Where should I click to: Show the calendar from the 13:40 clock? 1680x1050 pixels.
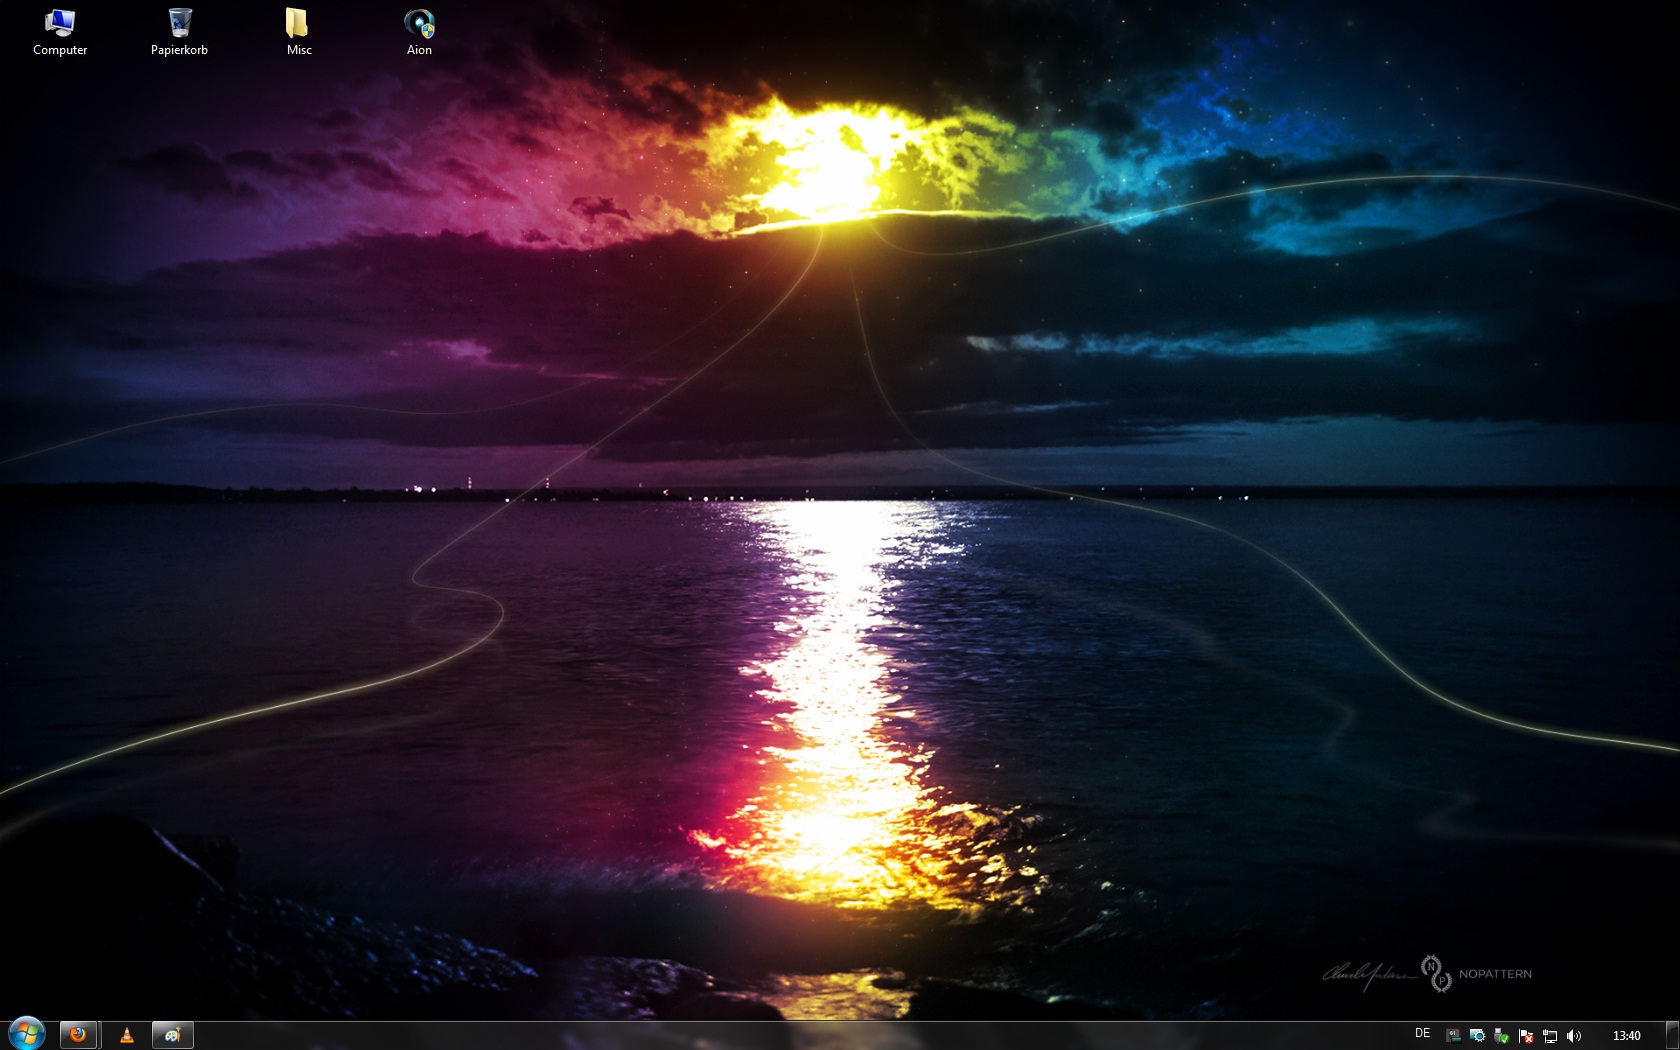click(x=1626, y=1036)
